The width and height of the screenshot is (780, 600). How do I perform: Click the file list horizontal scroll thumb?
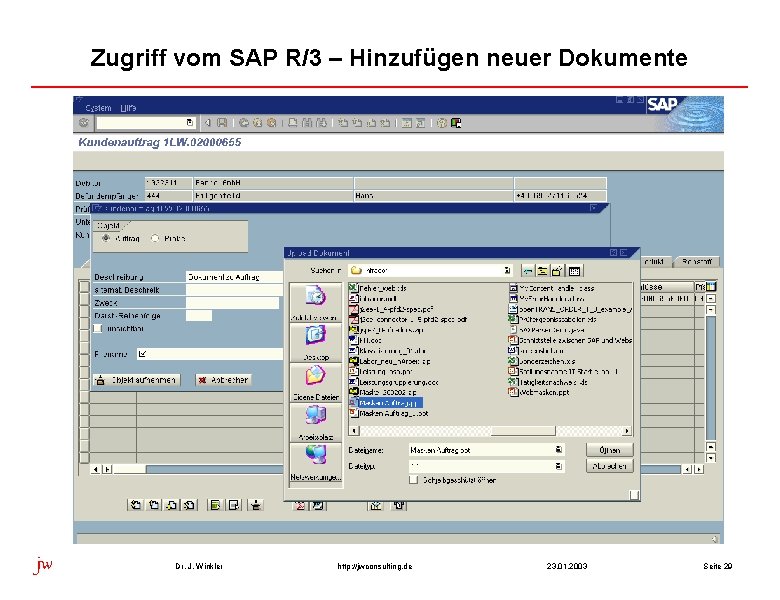coord(523,431)
